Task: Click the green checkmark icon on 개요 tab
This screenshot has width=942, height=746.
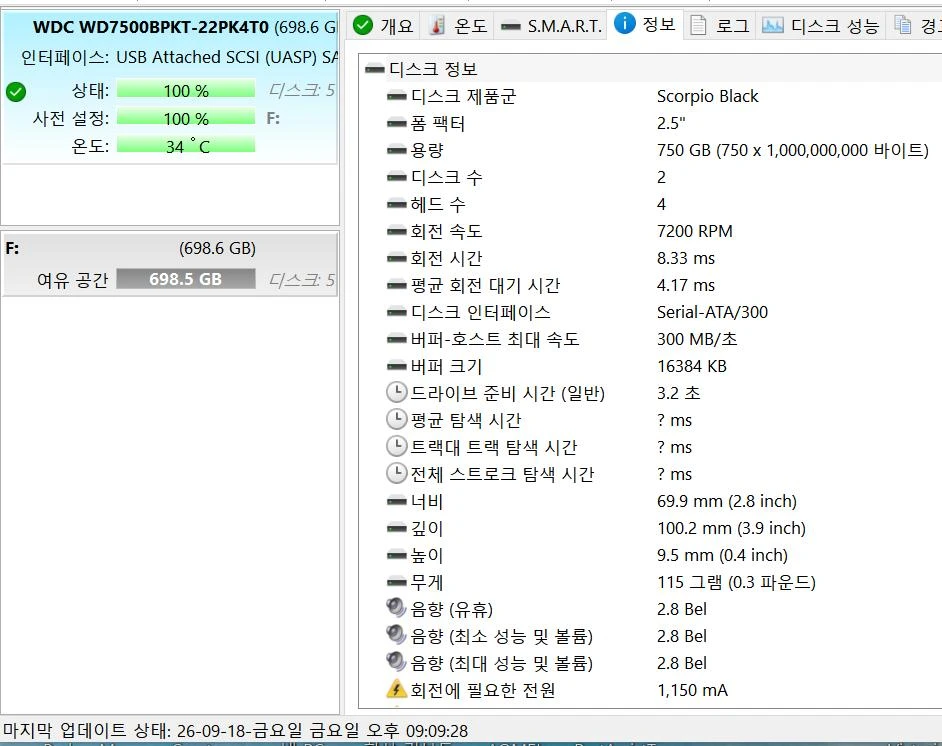Action: pyautogui.click(x=363, y=25)
